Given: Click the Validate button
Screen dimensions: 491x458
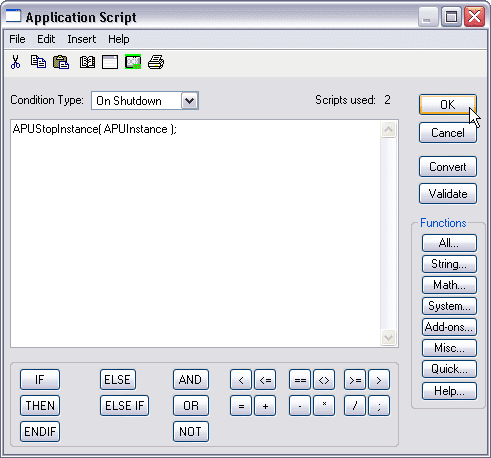Looking at the screenshot, I should click(448, 194).
